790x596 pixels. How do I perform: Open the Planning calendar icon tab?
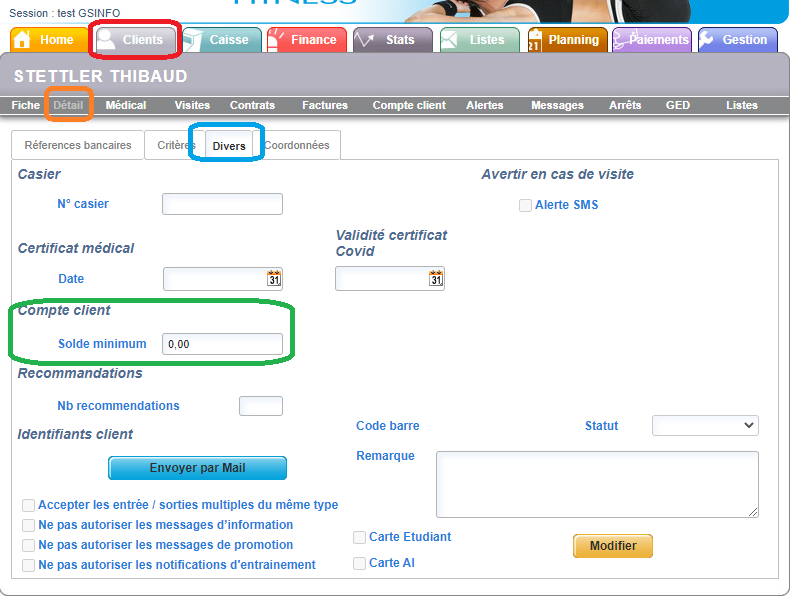point(566,40)
